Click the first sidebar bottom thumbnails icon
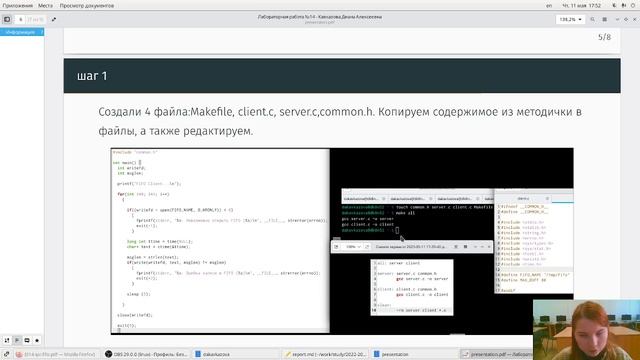This screenshot has width=640, height=360. click(7, 340)
